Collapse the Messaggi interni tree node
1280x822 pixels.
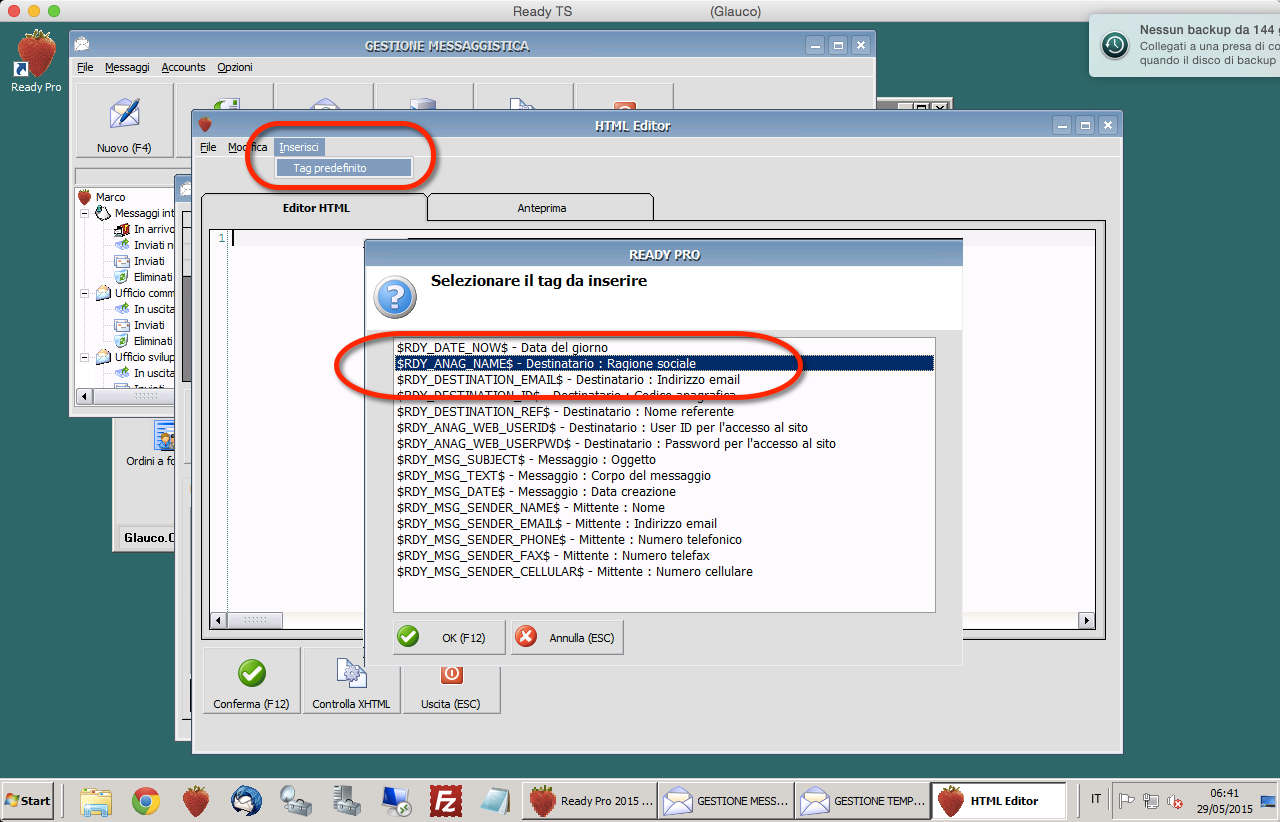click(x=86, y=213)
